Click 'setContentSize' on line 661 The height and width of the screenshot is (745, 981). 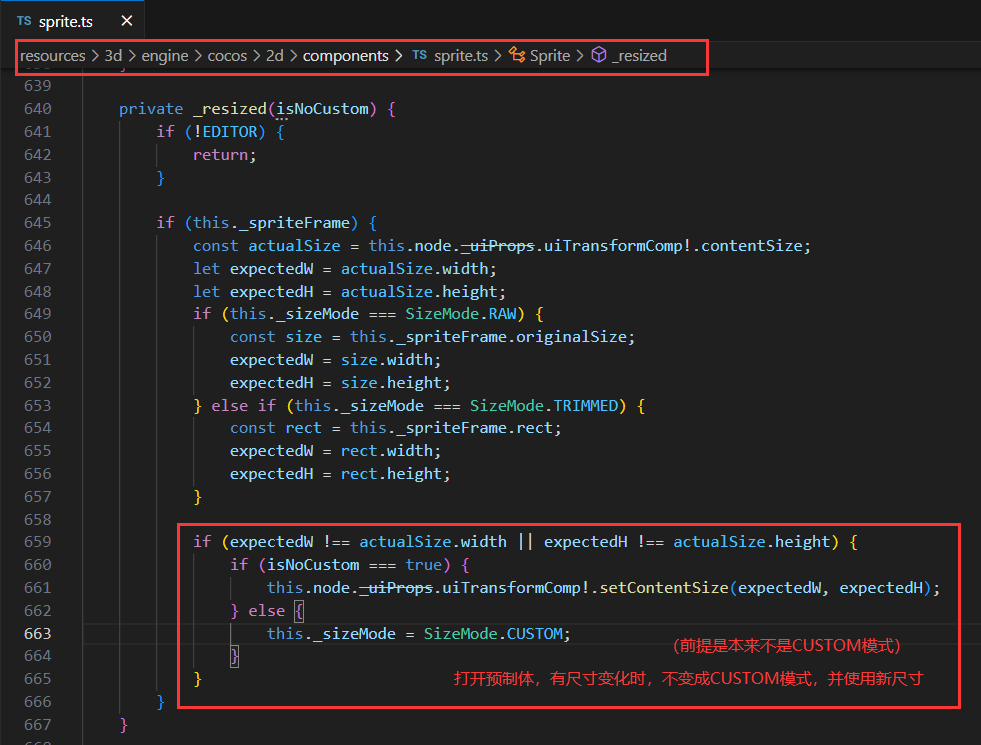click(664, 588)
